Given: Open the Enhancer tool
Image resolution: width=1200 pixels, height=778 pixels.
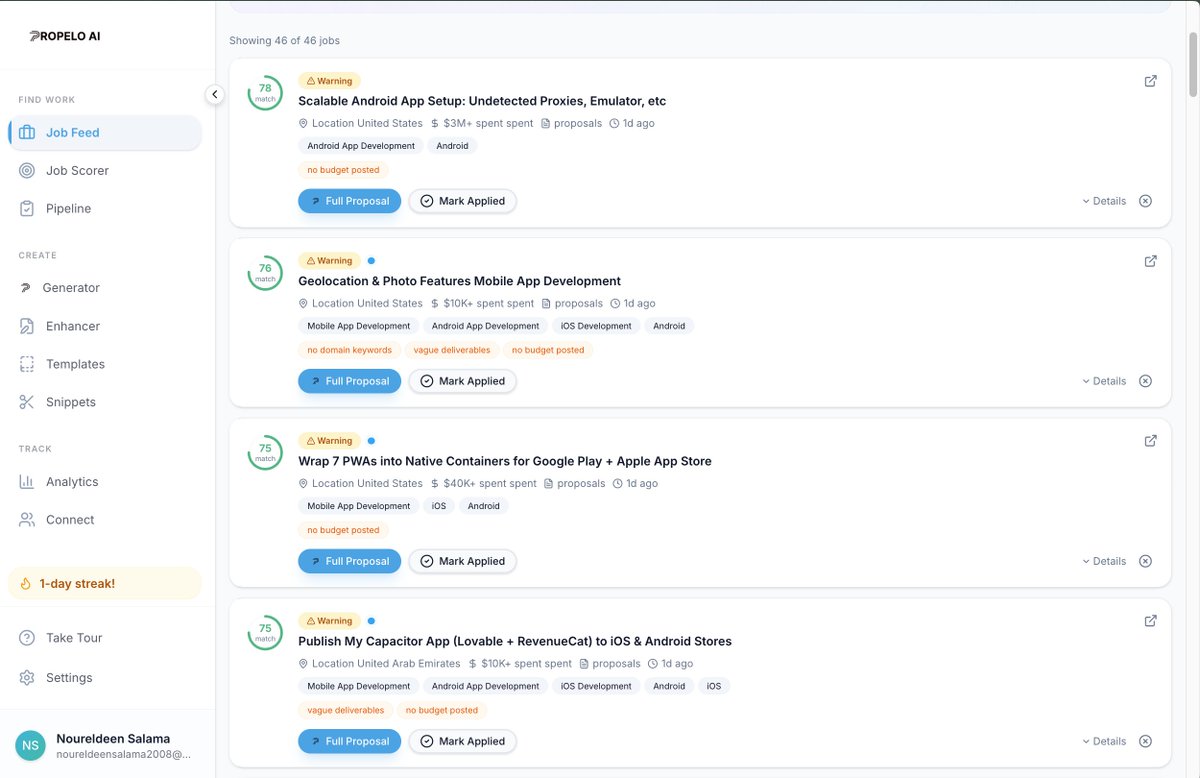Looking at the screenshot, I should (75, 325).
